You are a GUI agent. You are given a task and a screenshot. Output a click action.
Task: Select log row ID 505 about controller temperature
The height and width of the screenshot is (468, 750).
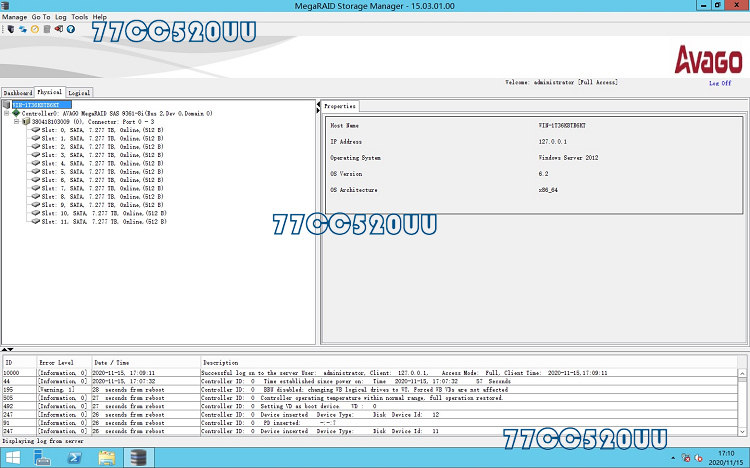click(370, 398)
